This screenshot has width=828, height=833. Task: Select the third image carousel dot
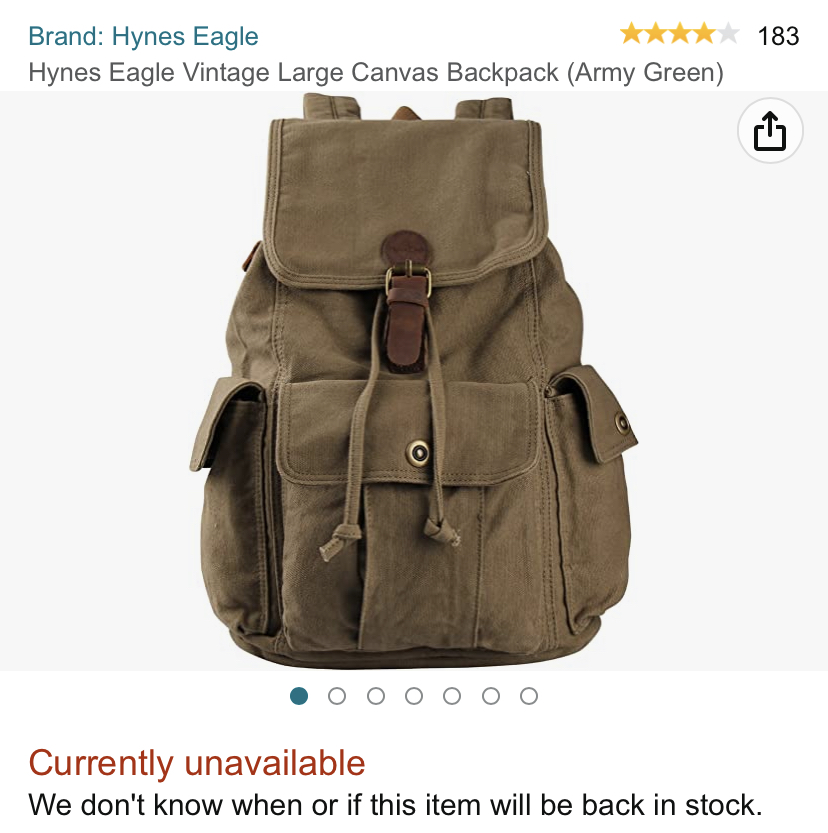375,695
